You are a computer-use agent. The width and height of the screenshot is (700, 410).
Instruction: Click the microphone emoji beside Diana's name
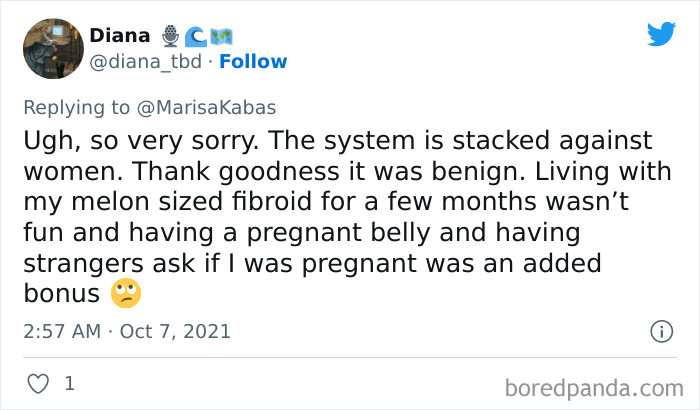coord(169,35)
